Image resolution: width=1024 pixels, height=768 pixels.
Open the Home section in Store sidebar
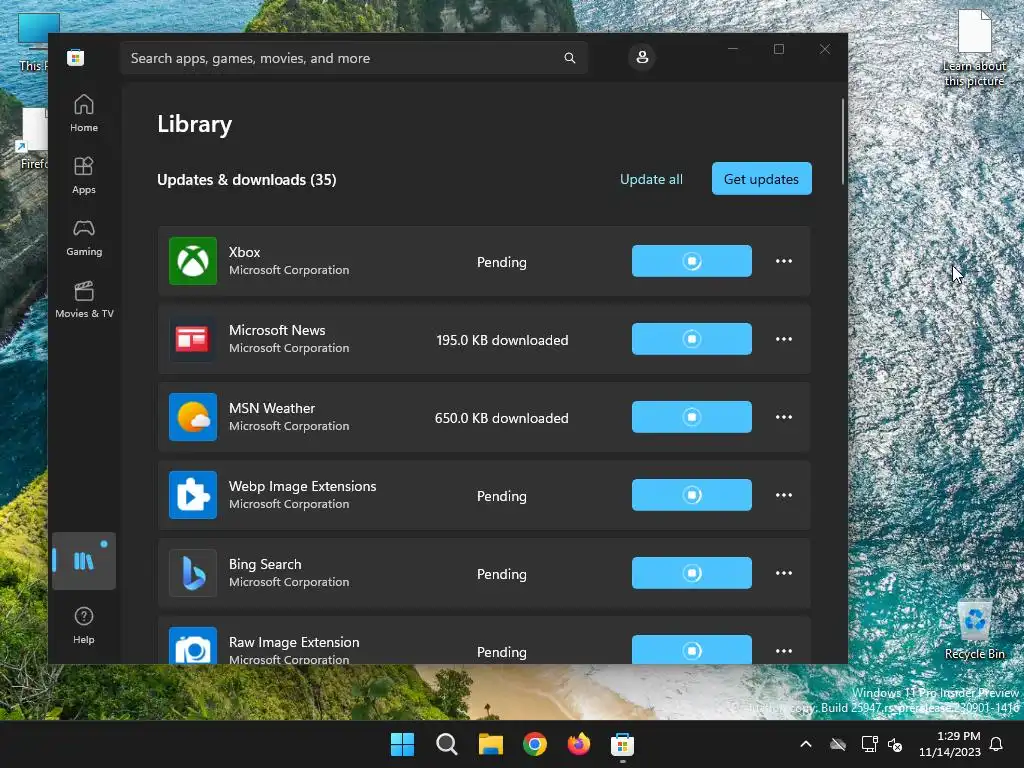coord(84,113)
